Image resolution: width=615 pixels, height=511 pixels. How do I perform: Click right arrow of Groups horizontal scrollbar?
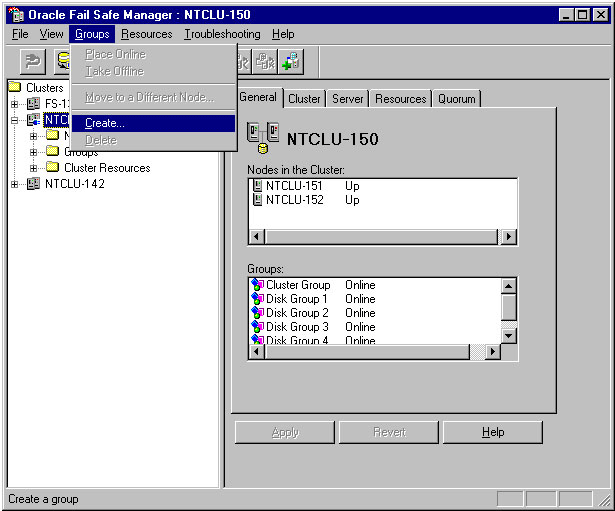[x=493, y=351]
